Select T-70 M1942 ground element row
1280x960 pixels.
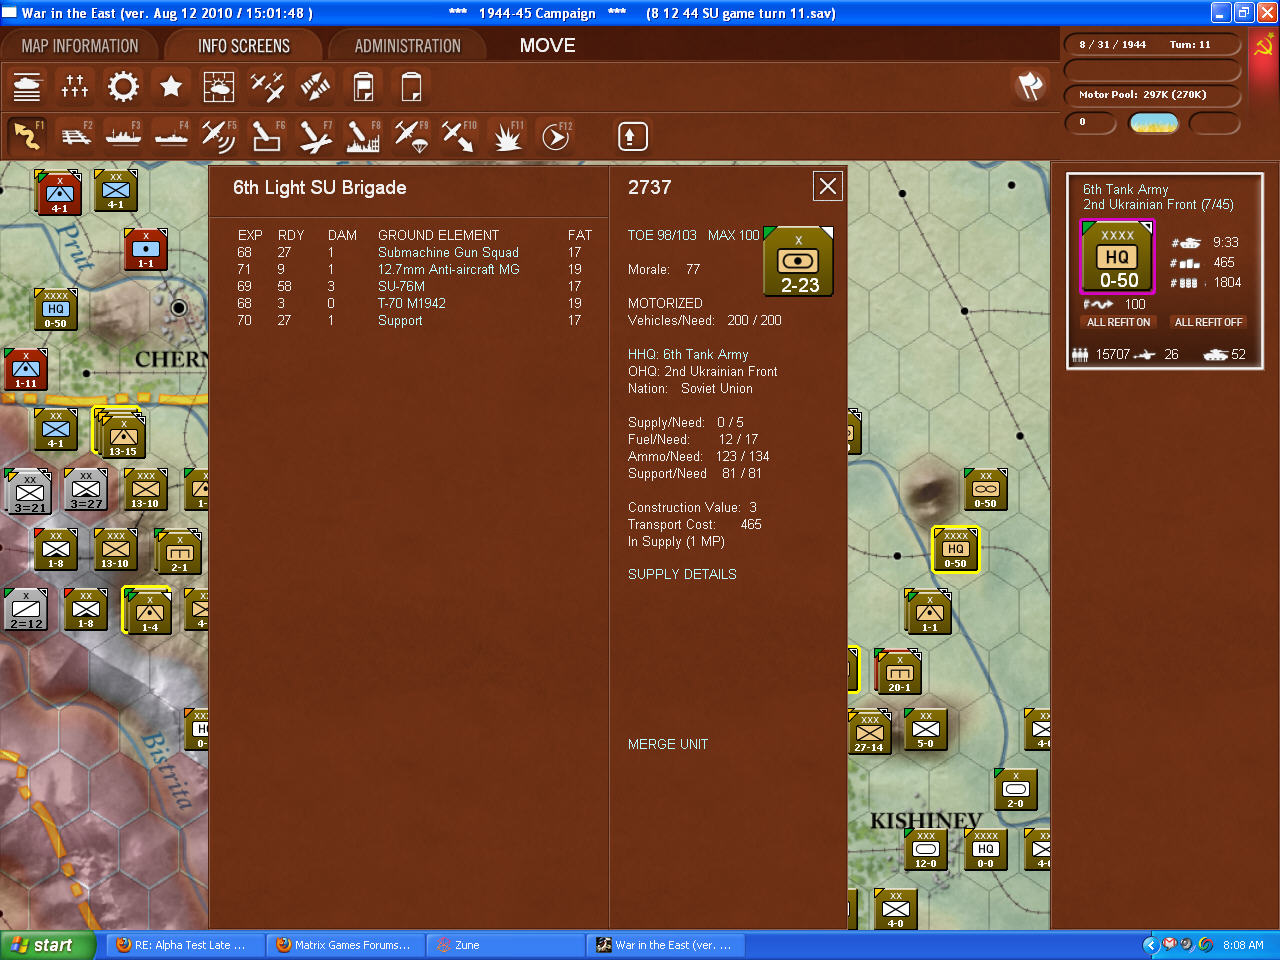[415, 303]
